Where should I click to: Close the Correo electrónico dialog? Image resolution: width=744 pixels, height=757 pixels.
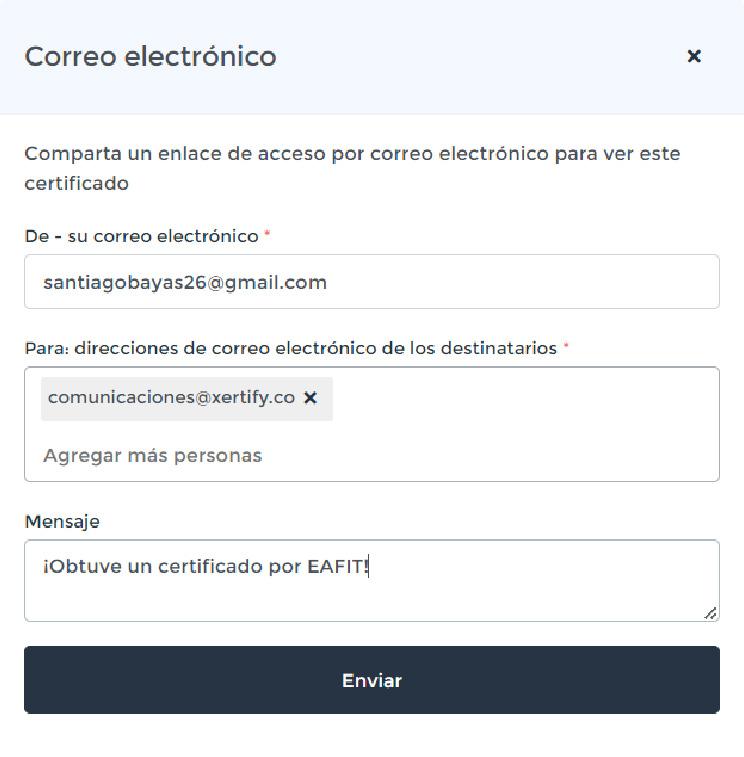[694, 56]
